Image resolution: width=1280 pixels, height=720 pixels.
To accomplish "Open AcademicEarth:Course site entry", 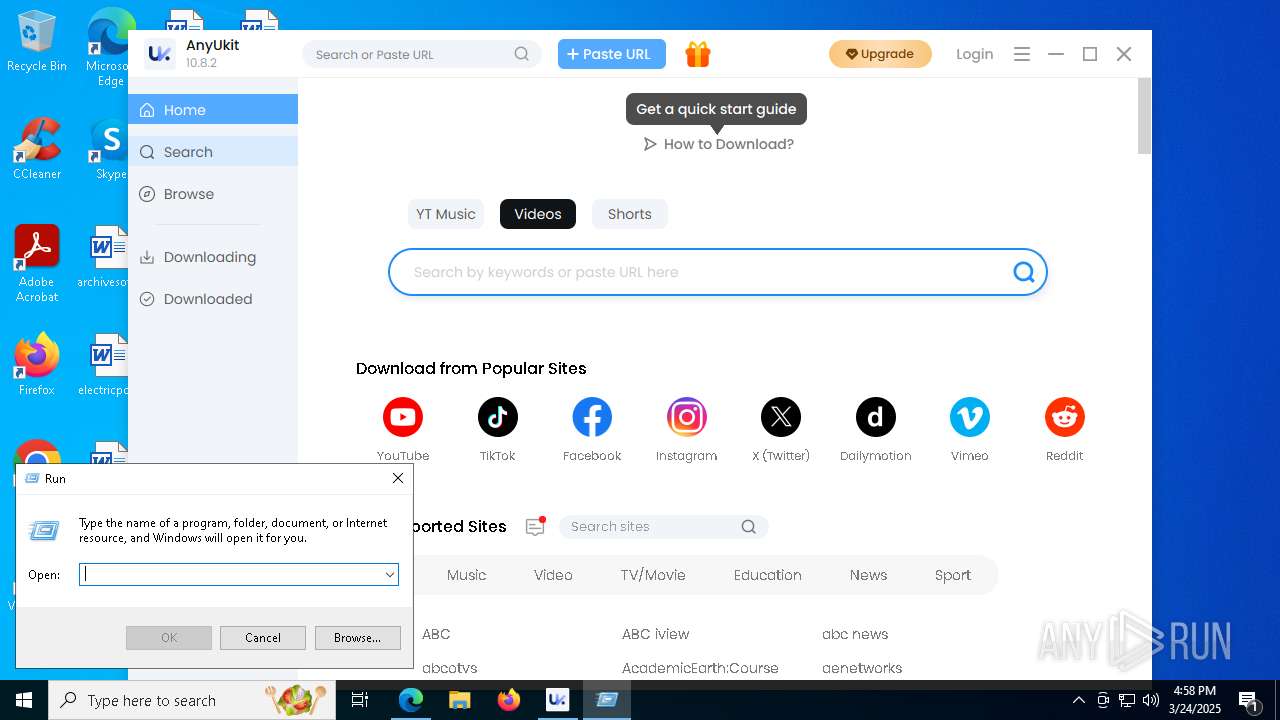I will click(x=700, y=668).
